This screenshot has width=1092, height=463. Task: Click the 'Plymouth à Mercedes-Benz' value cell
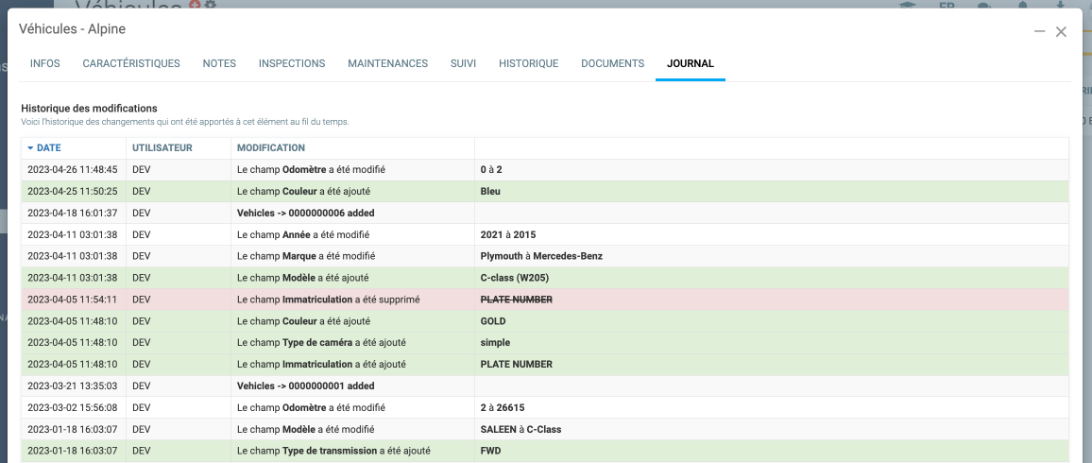(541, 255)
